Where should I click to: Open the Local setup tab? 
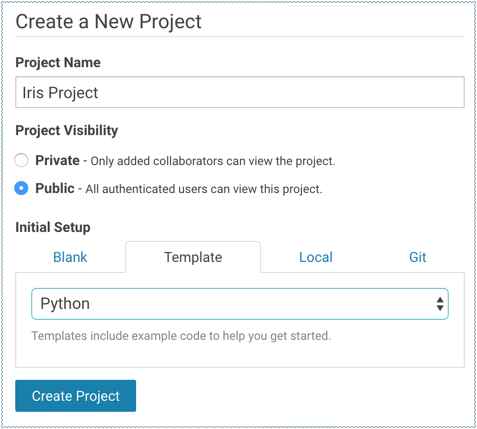pos(316,257)
